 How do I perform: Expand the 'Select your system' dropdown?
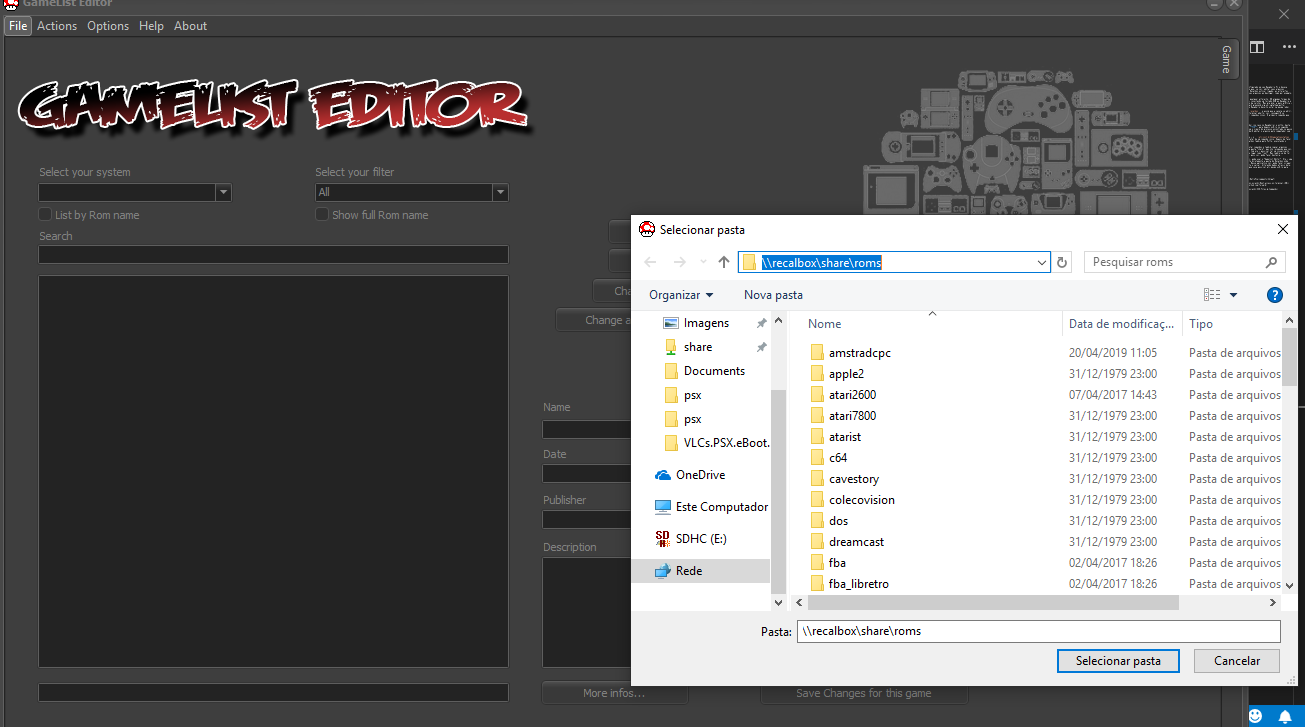coord(224,192)
